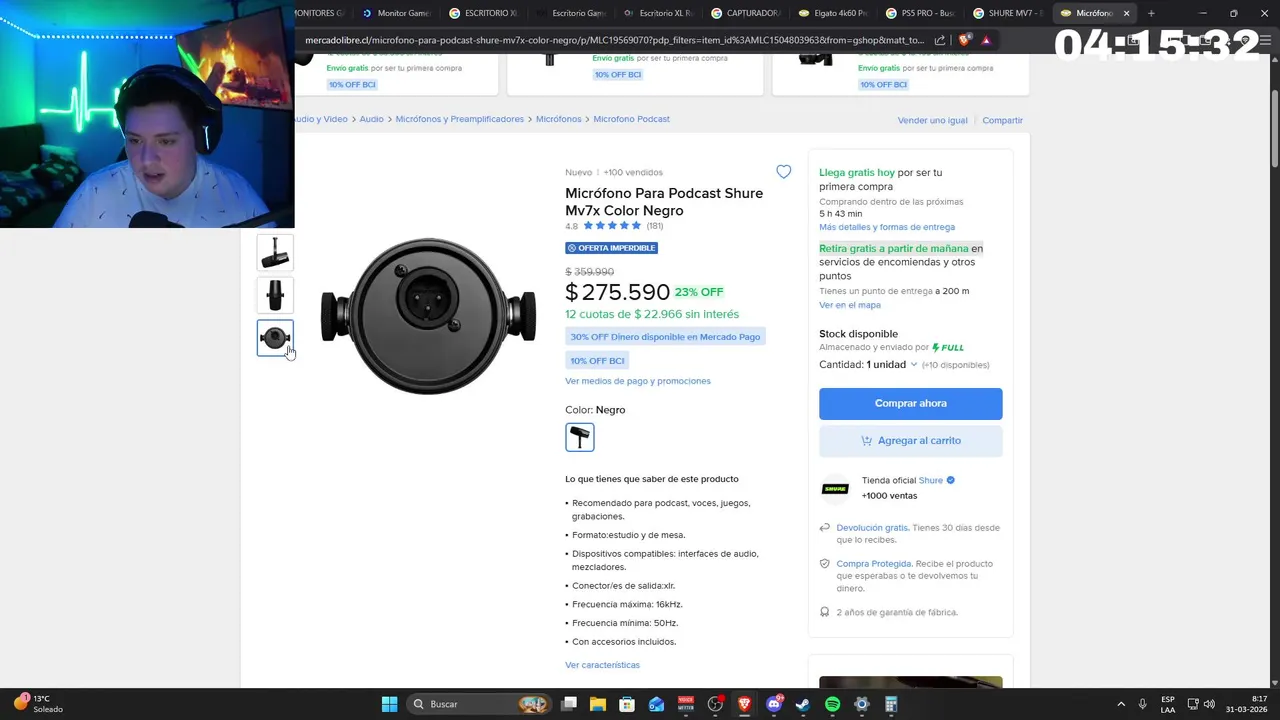Switch to the PS5 PRO tab
This screenshot has width=1280, height=720.
[921, 13]
